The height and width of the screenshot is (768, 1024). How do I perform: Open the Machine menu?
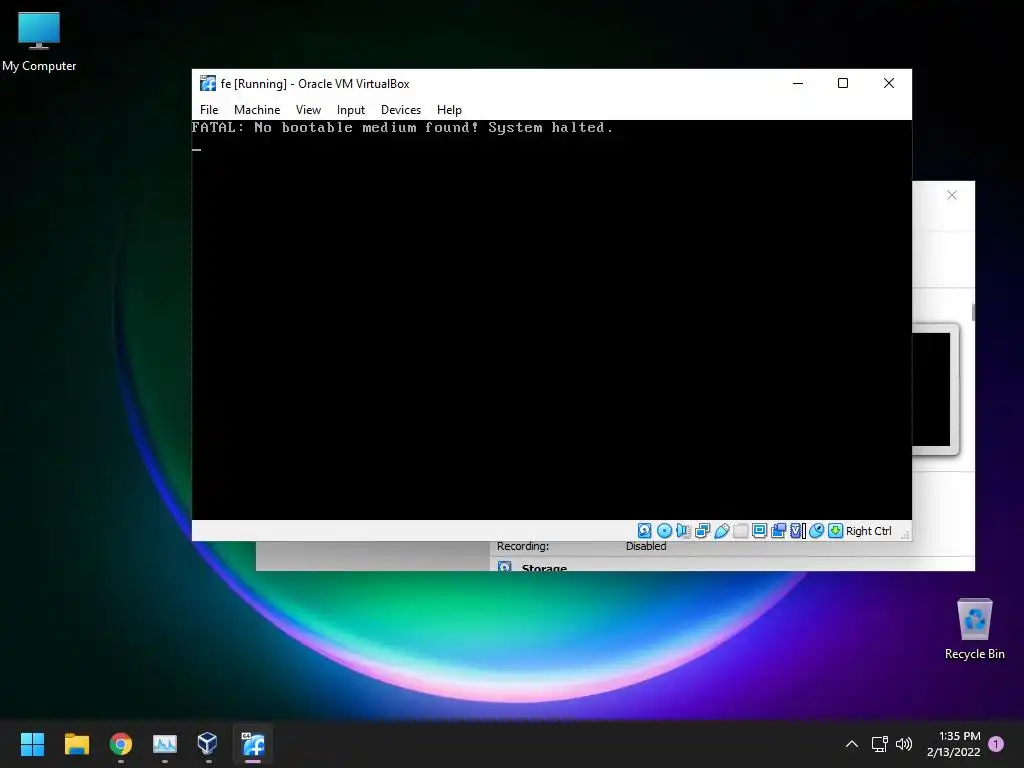[257, 110]
